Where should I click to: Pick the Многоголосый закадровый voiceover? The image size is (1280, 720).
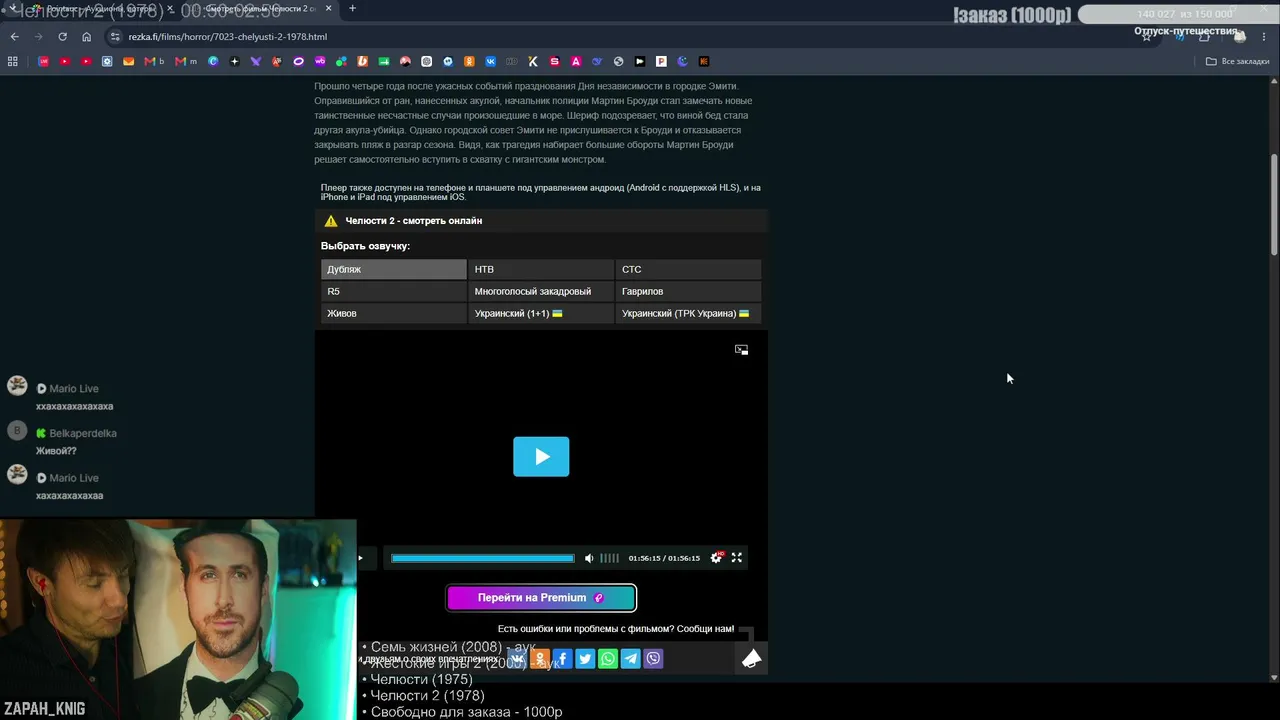[541, 291]
